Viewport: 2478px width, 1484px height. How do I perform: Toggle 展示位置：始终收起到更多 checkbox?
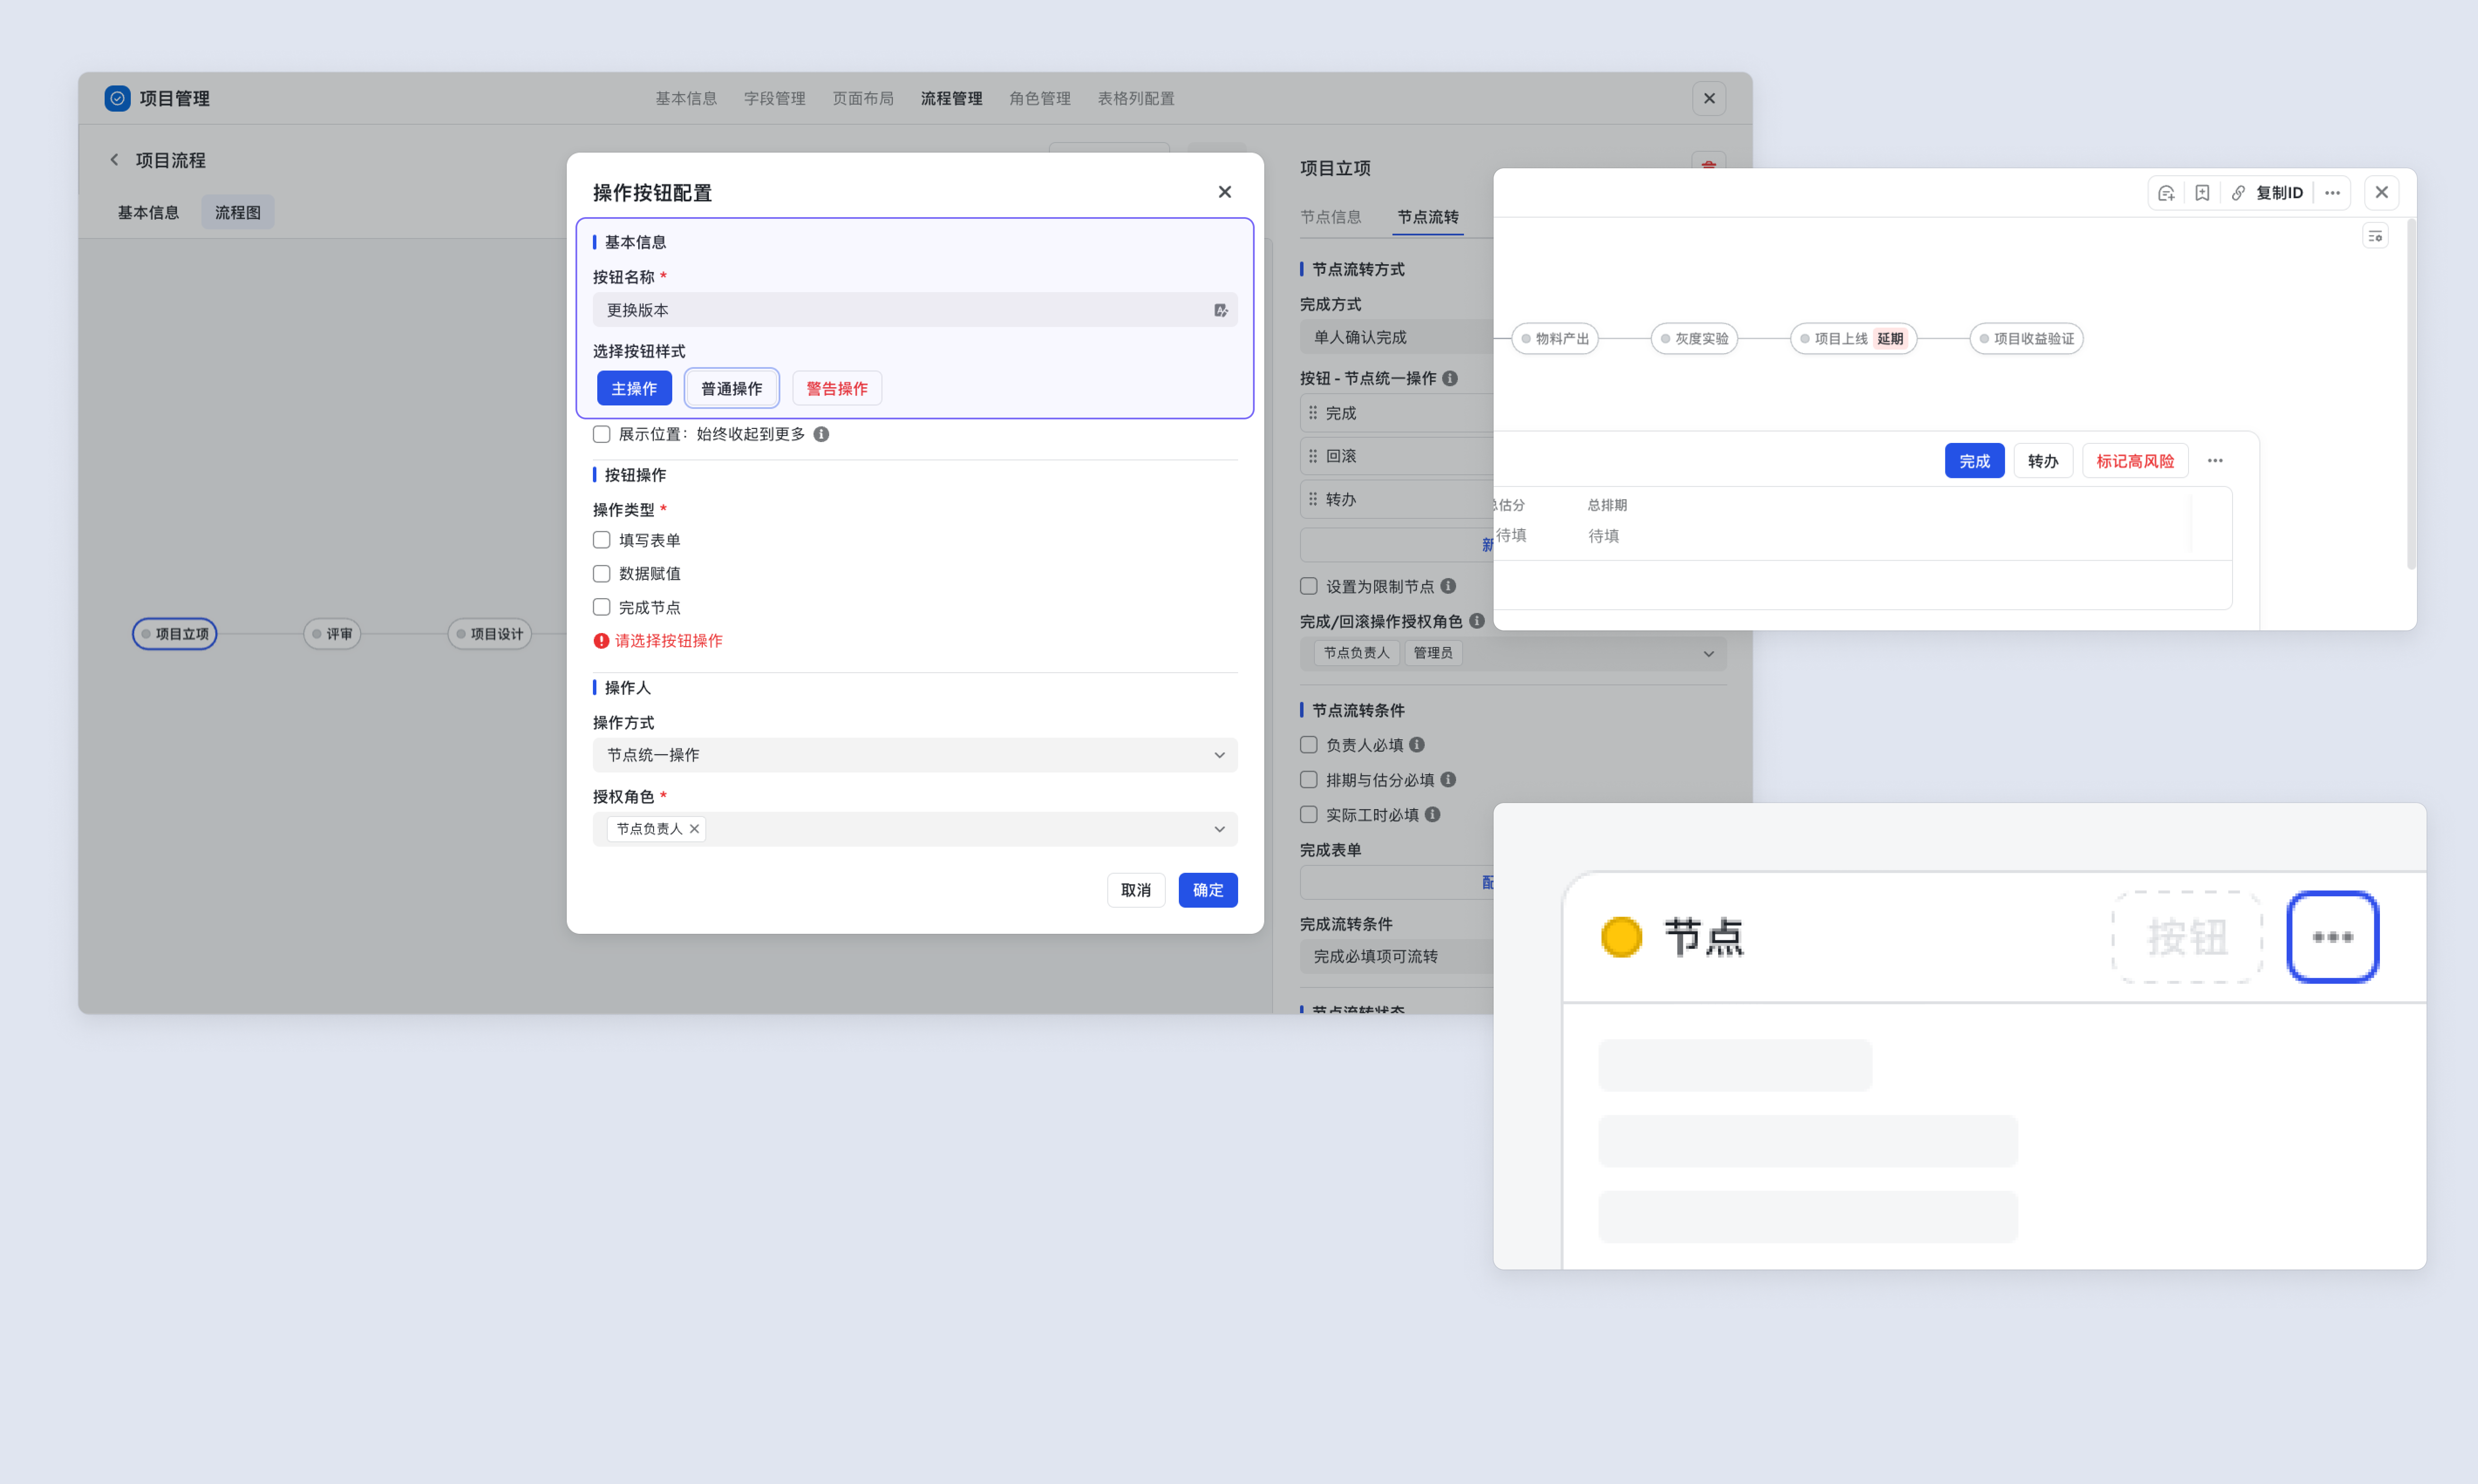pos(601,434)
